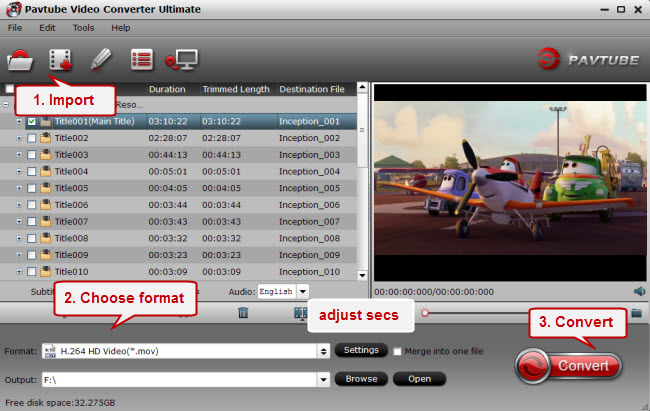Start conversion with the Convert button

[x=568, y=366]
